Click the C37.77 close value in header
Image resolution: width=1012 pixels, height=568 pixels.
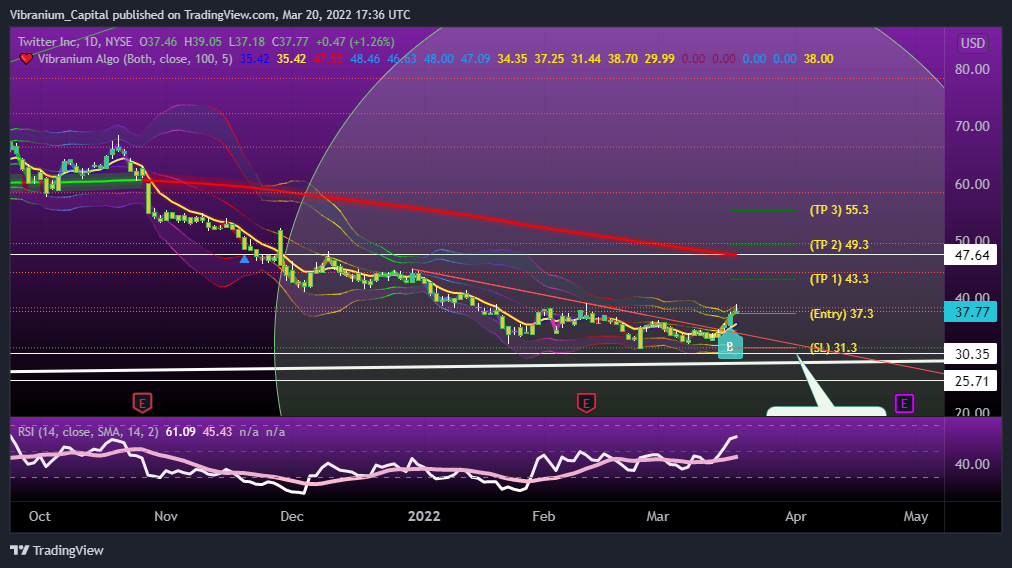290,42
